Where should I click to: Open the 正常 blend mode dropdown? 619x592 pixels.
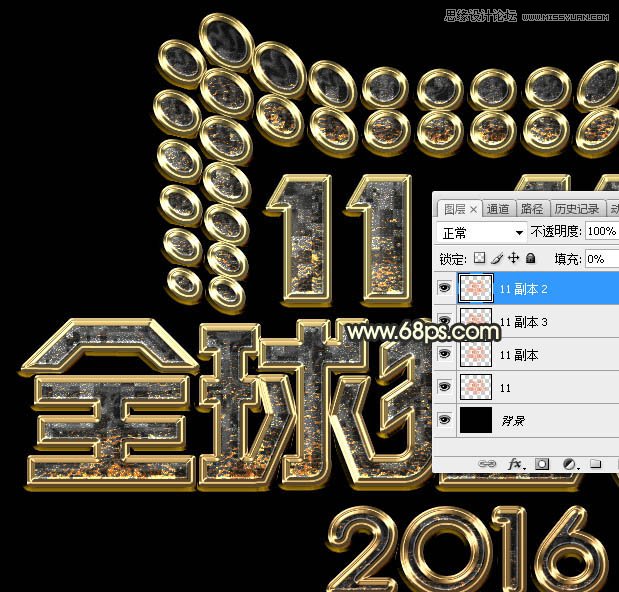[x=482, y=233]
